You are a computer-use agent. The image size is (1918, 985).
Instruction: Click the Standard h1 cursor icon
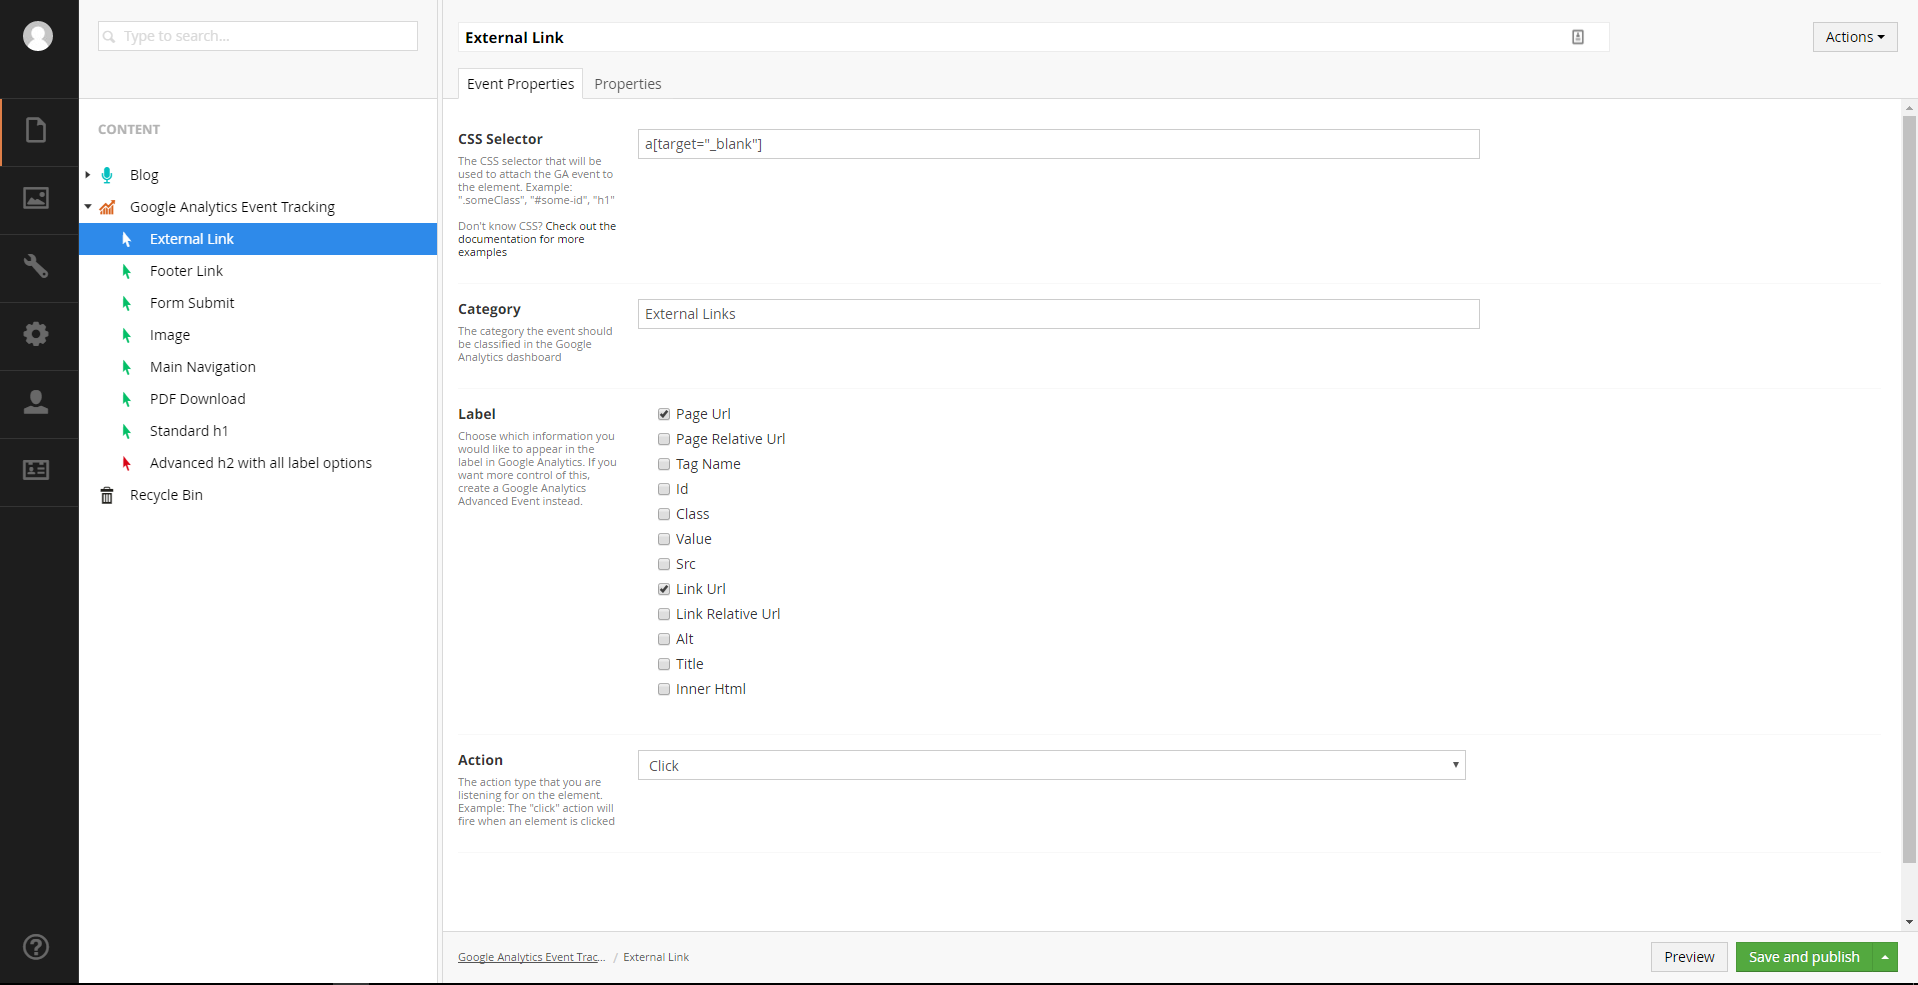[x=127, y=431]
